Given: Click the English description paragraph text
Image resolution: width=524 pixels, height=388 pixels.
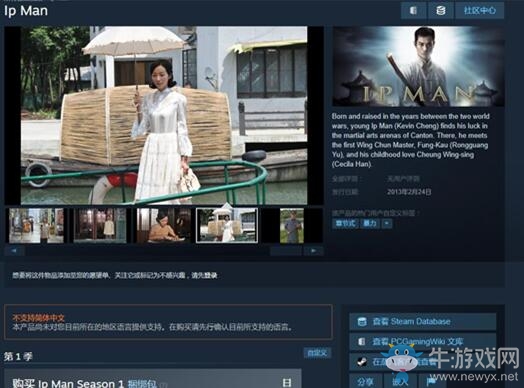Looking at the screenshot, I should click(x=411, y=140).
